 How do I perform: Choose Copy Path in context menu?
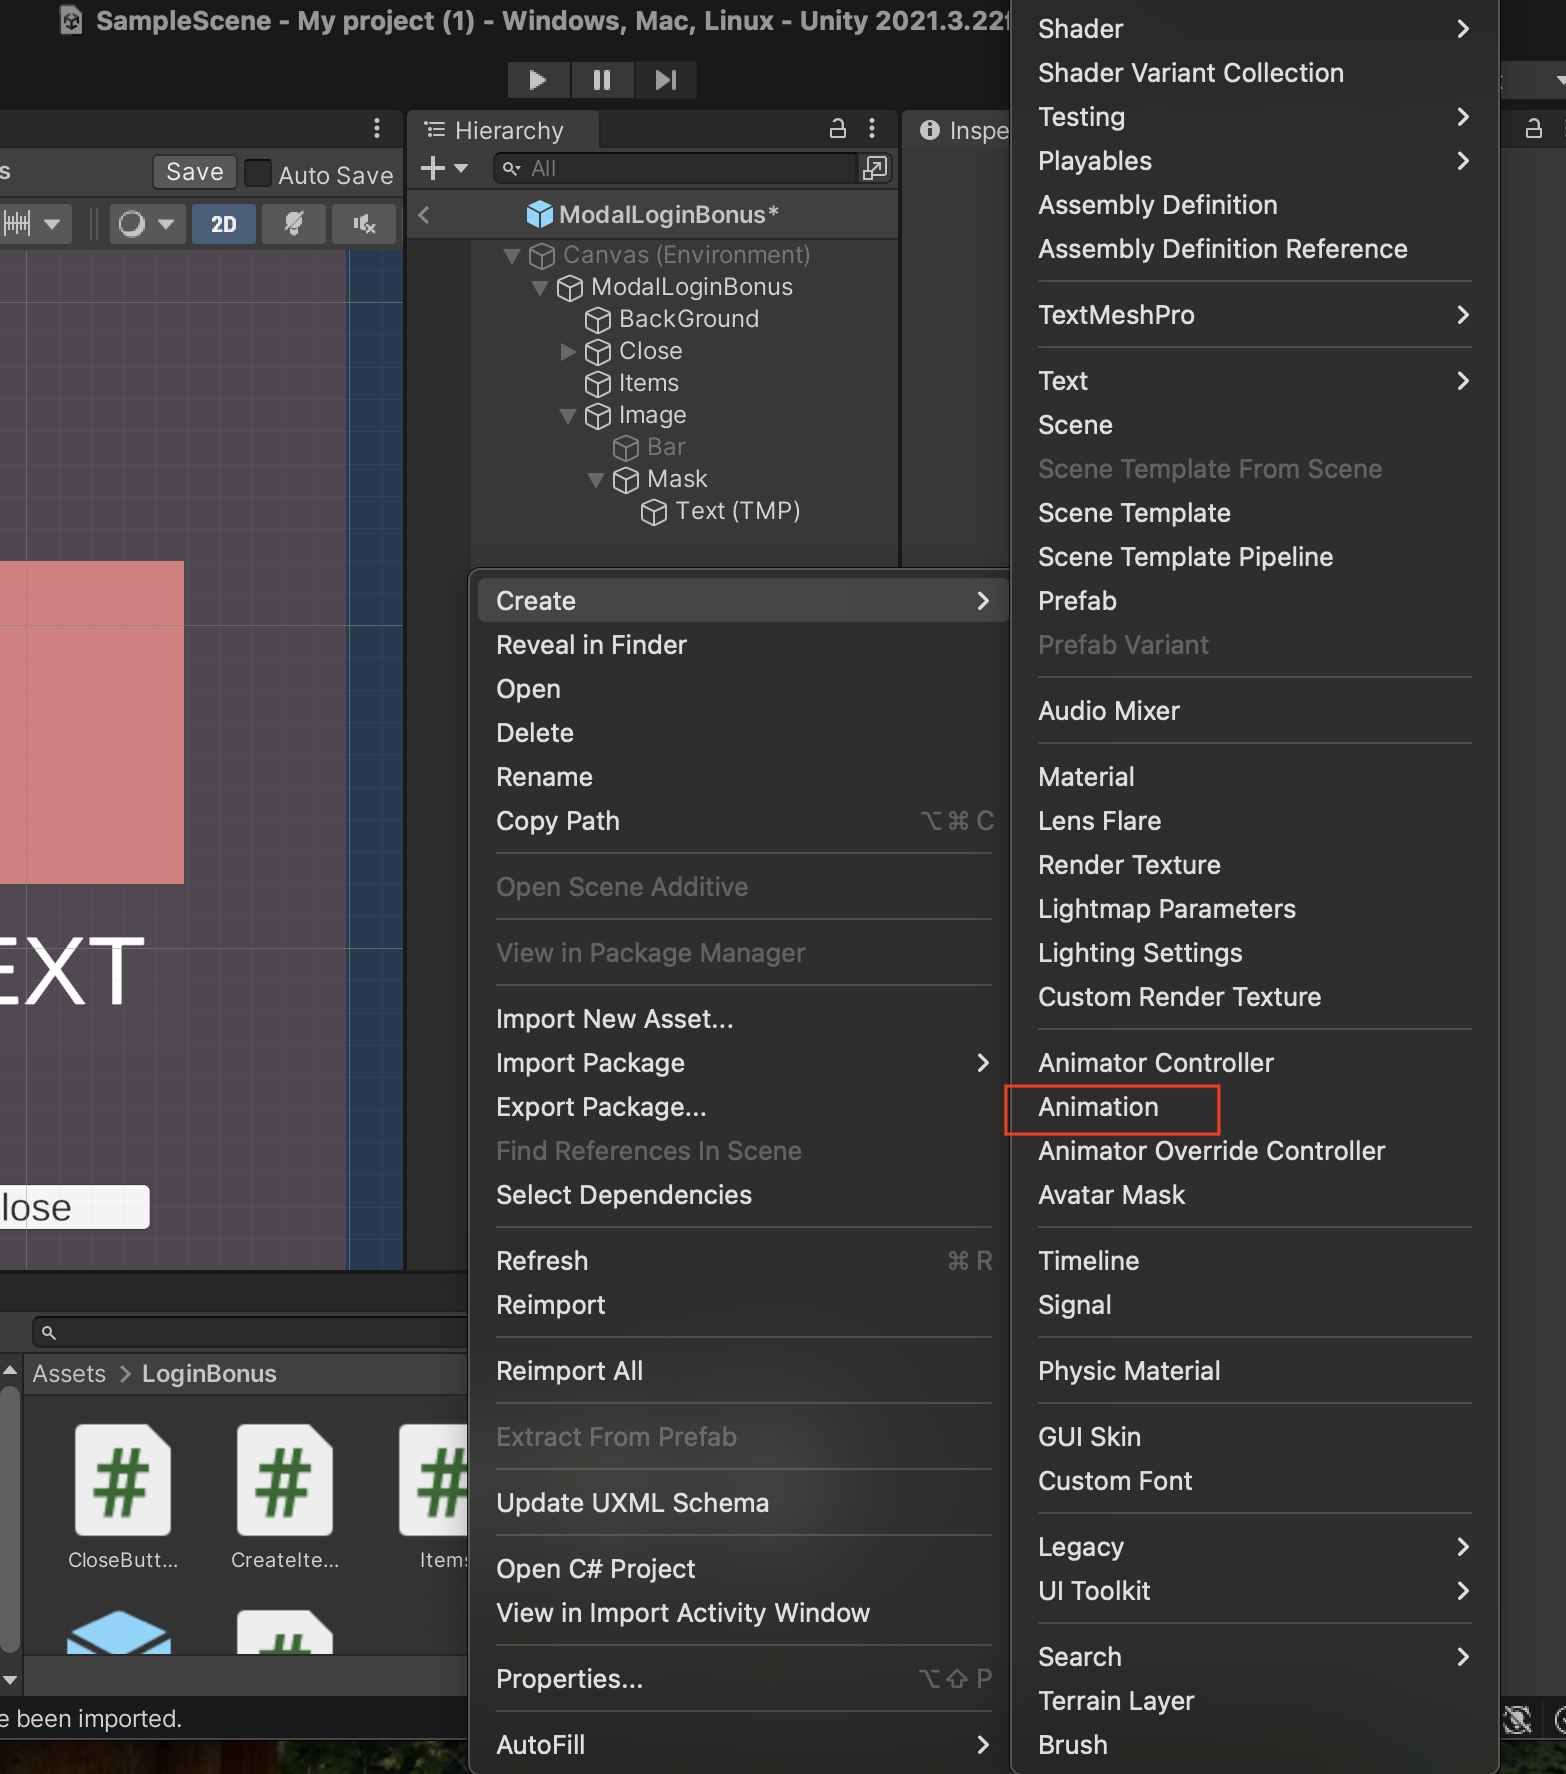(742, 821)
